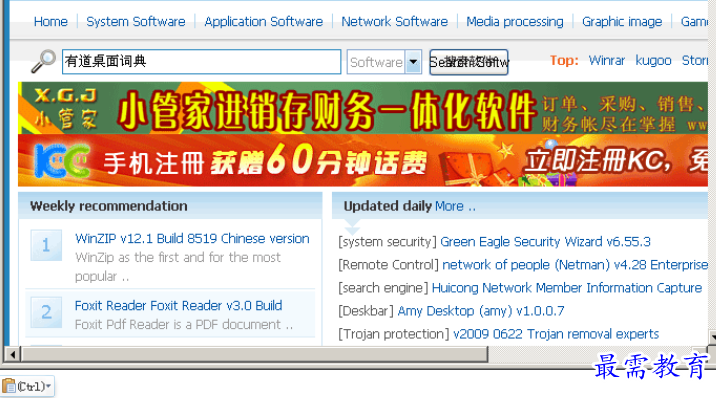Click the number 2 recommendation badge
This screenshot has width=716, height=398.
tap(46, 312)
